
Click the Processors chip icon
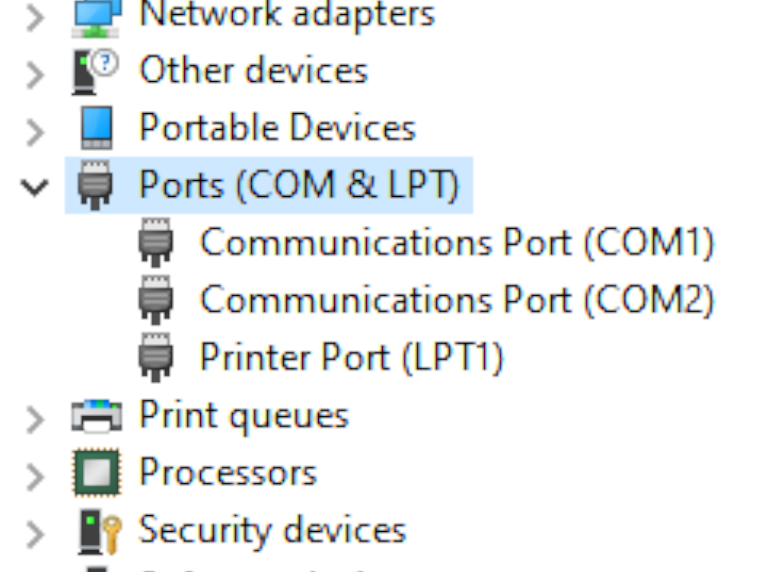coord(97,473)
